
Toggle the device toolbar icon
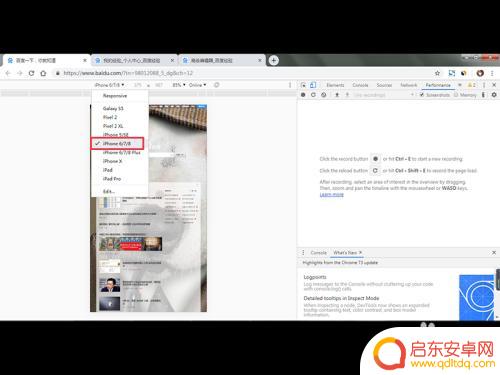pos(313,85)
